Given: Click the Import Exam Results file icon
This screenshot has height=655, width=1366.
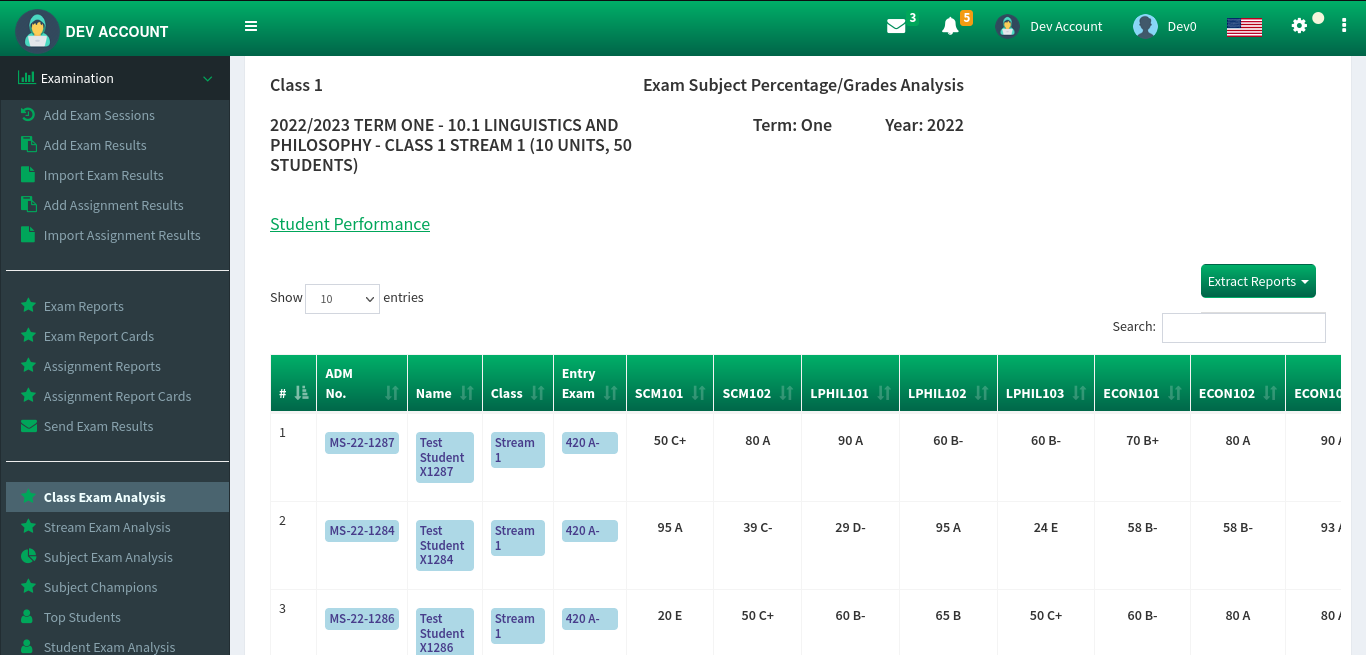Looking at the screenshot, I should click(27, 175).
